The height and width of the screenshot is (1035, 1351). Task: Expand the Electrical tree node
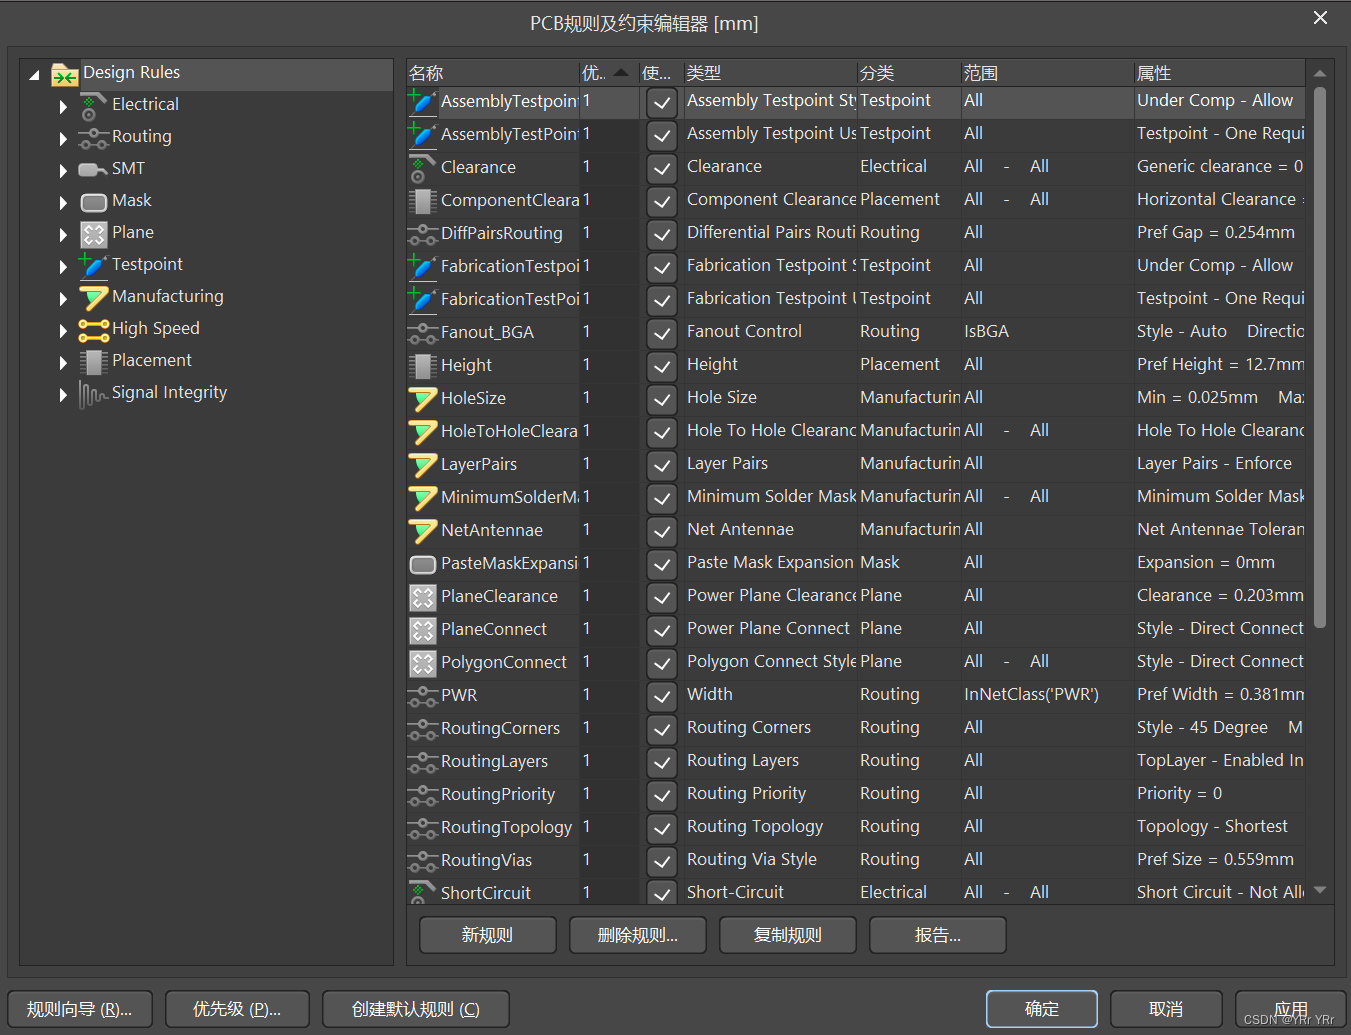[63, 107]
